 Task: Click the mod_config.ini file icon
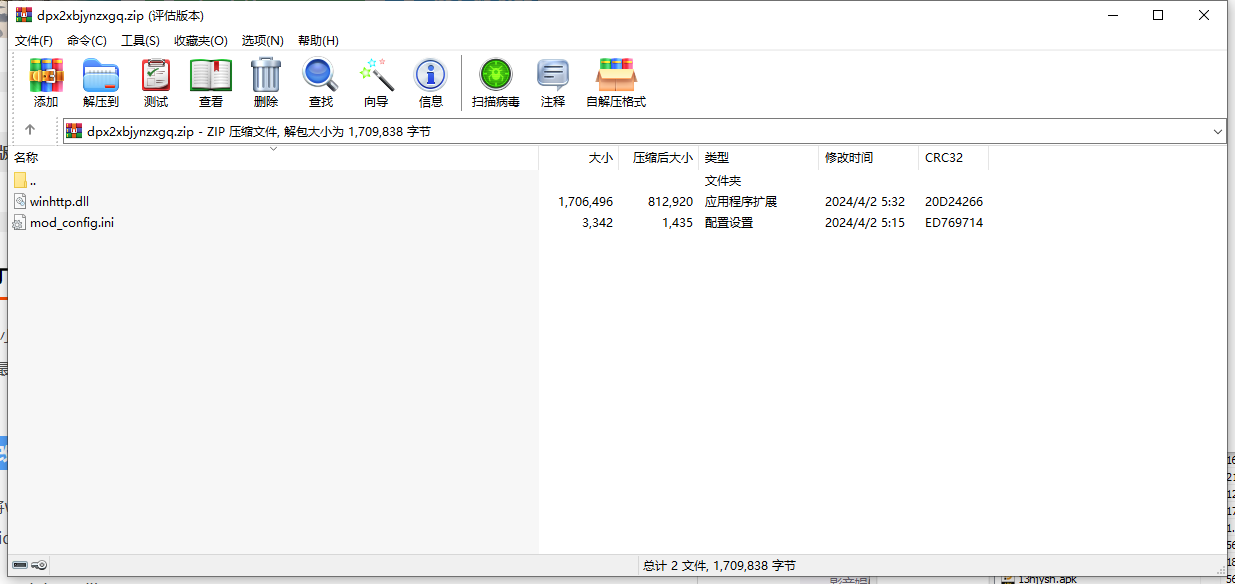[x=20, y=222]
